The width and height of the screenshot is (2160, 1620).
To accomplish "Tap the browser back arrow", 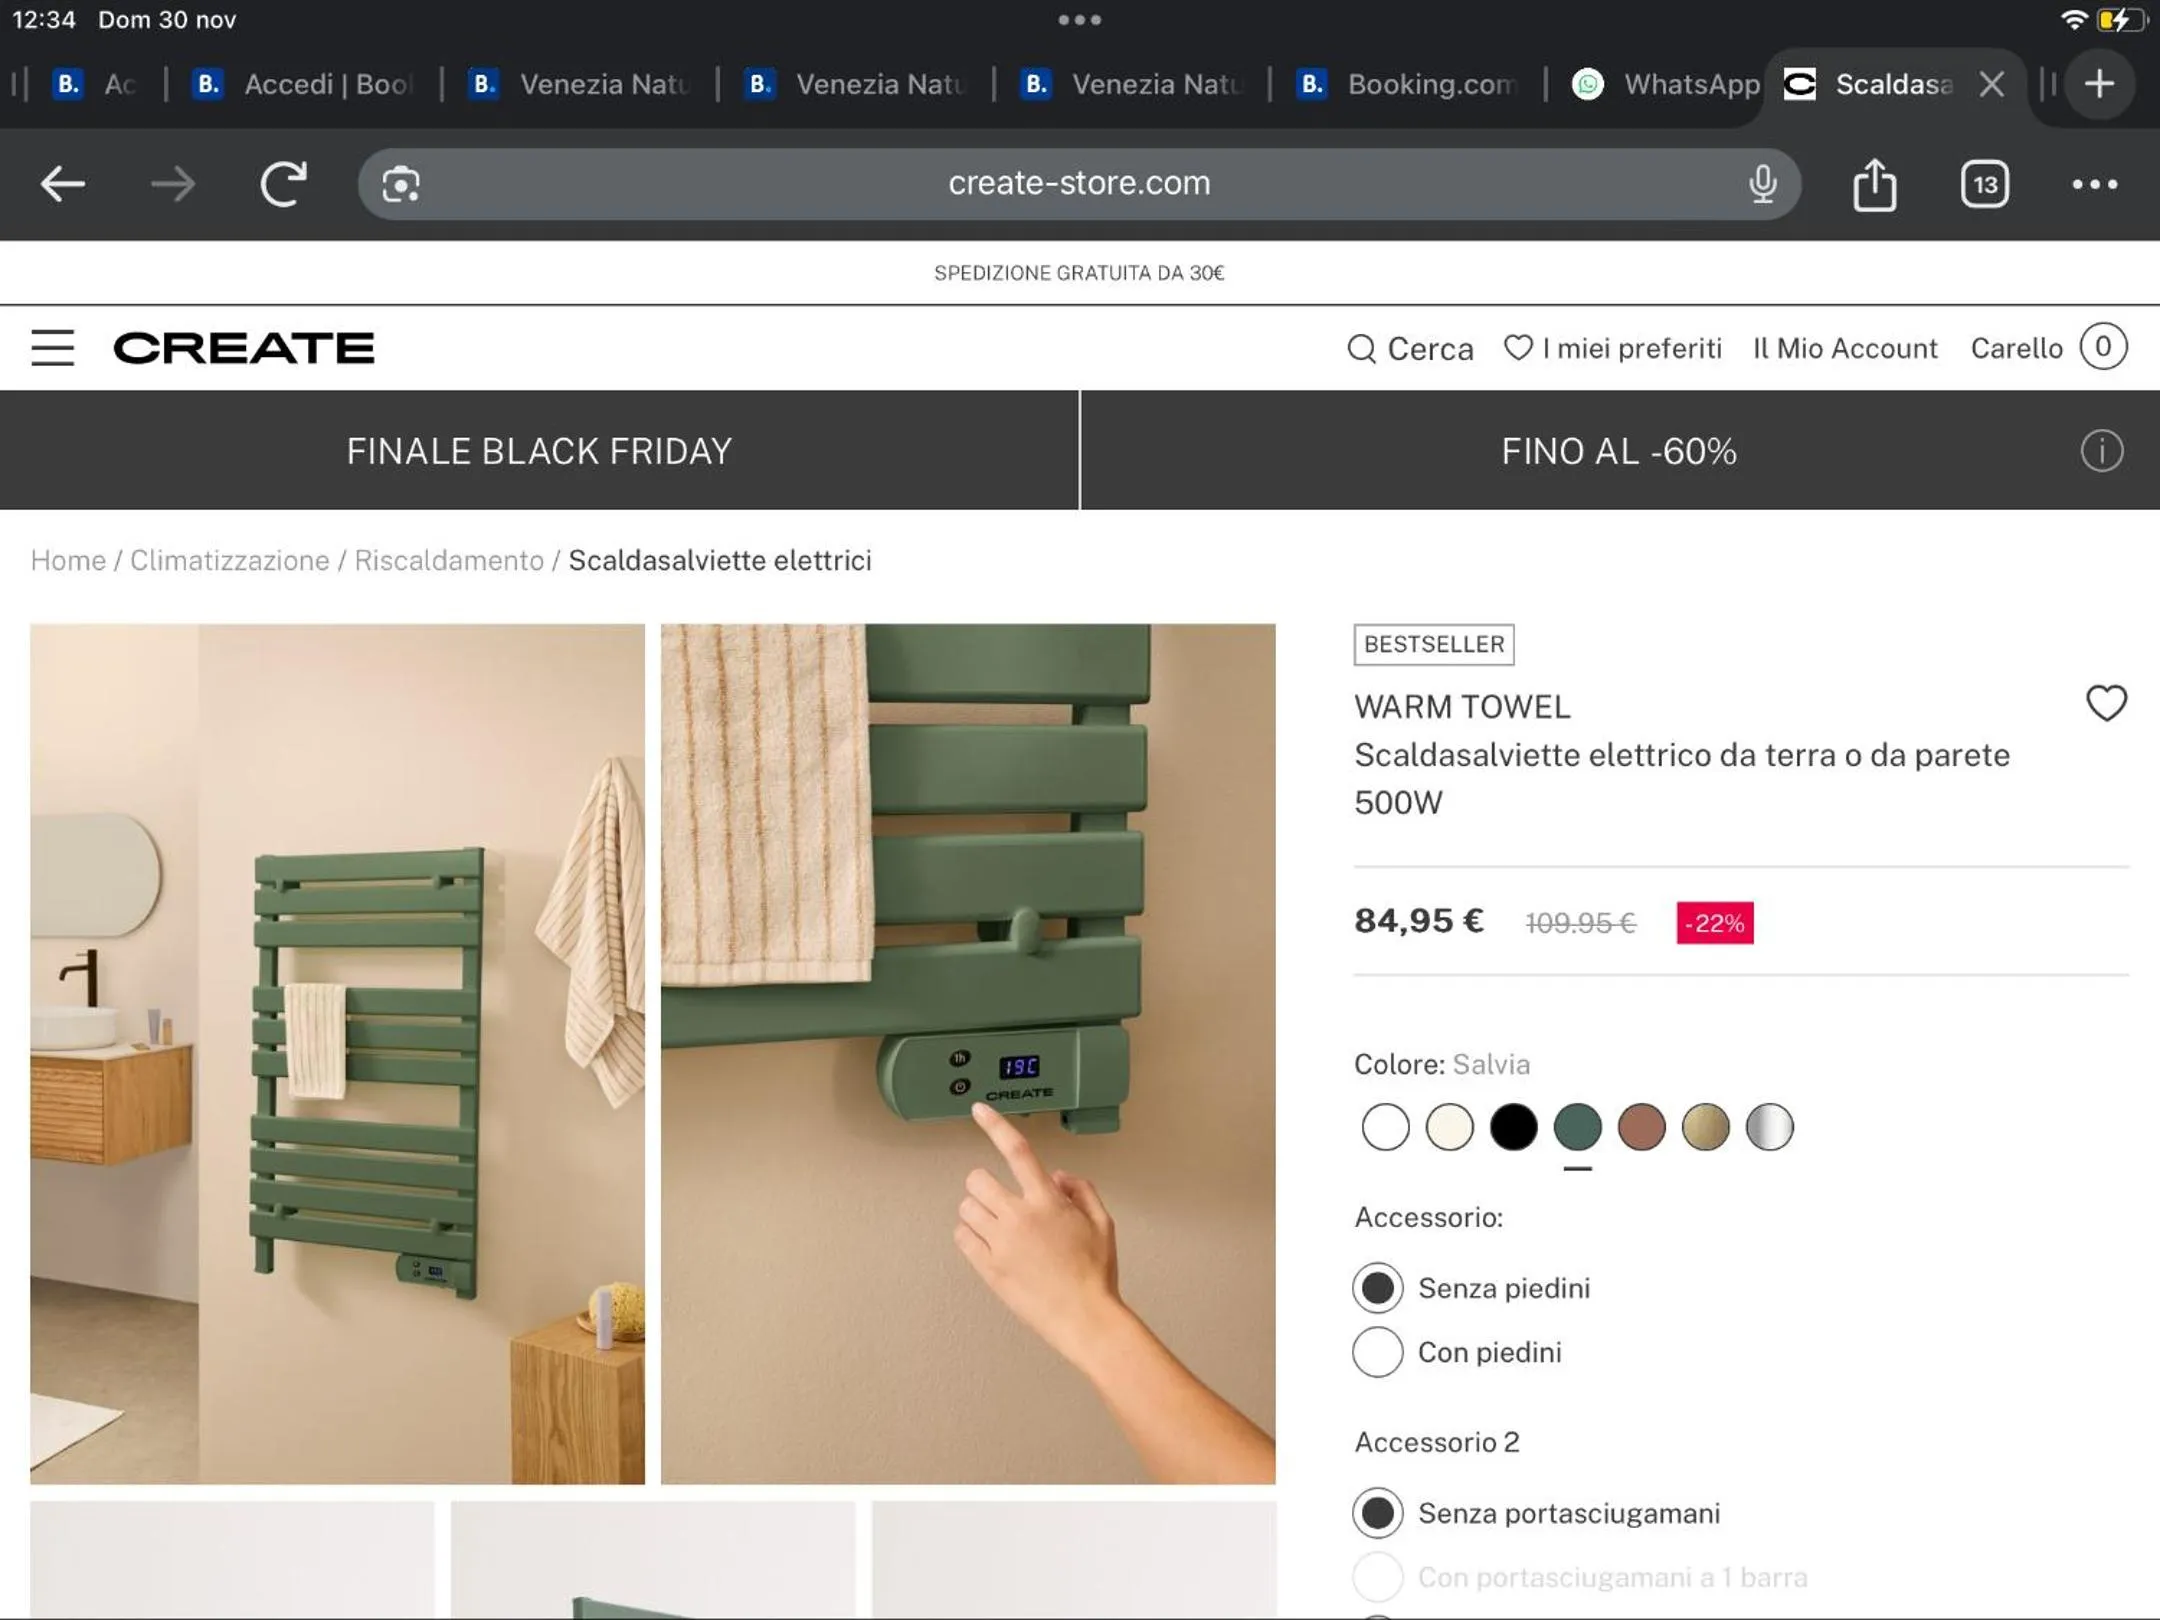I will 62,184.
